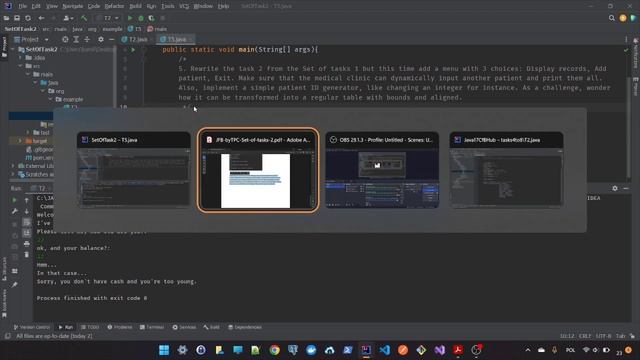Switch to the OBS window thumbnail
Image resolution: width=640 pixels, height=360 pixels.
click(382, 170)
